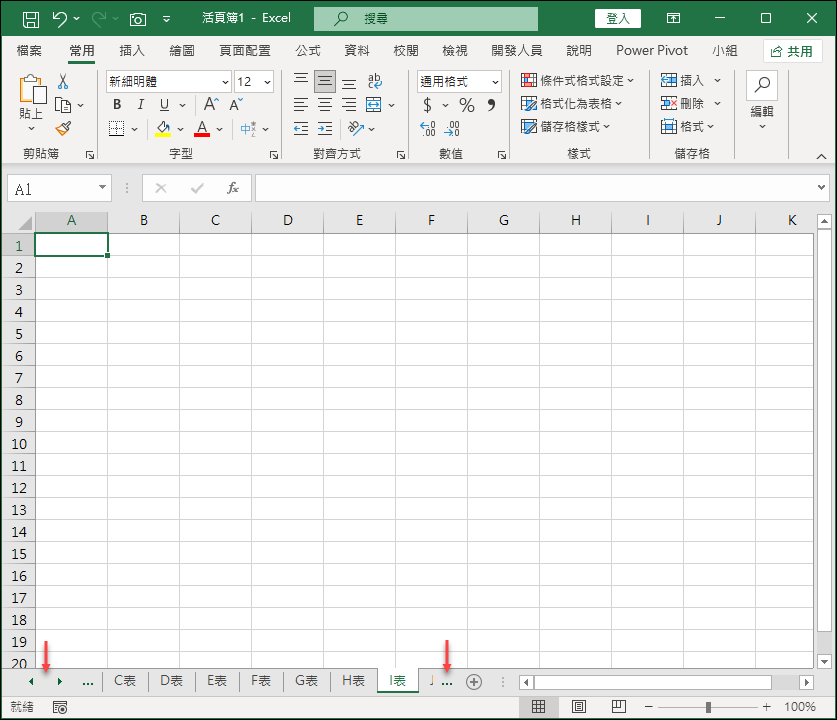
Task: Click the 共用 share button
Action: pyautogui.click(x=793, y=50)
